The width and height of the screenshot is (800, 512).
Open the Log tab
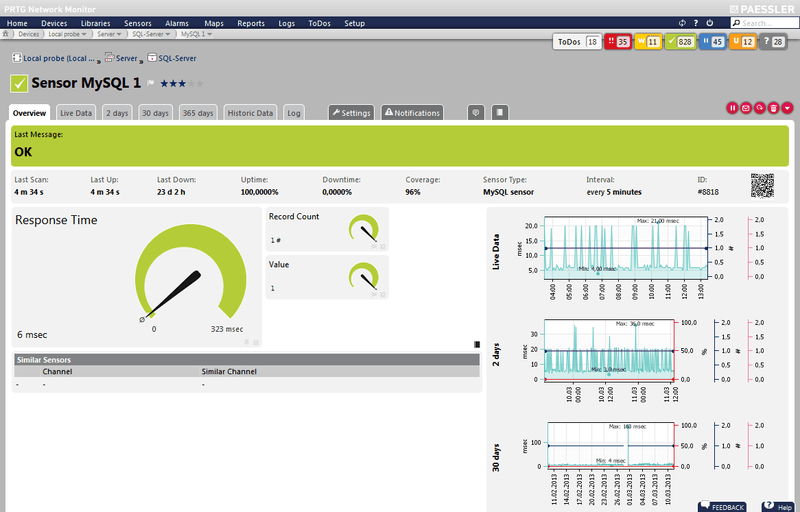294,113
